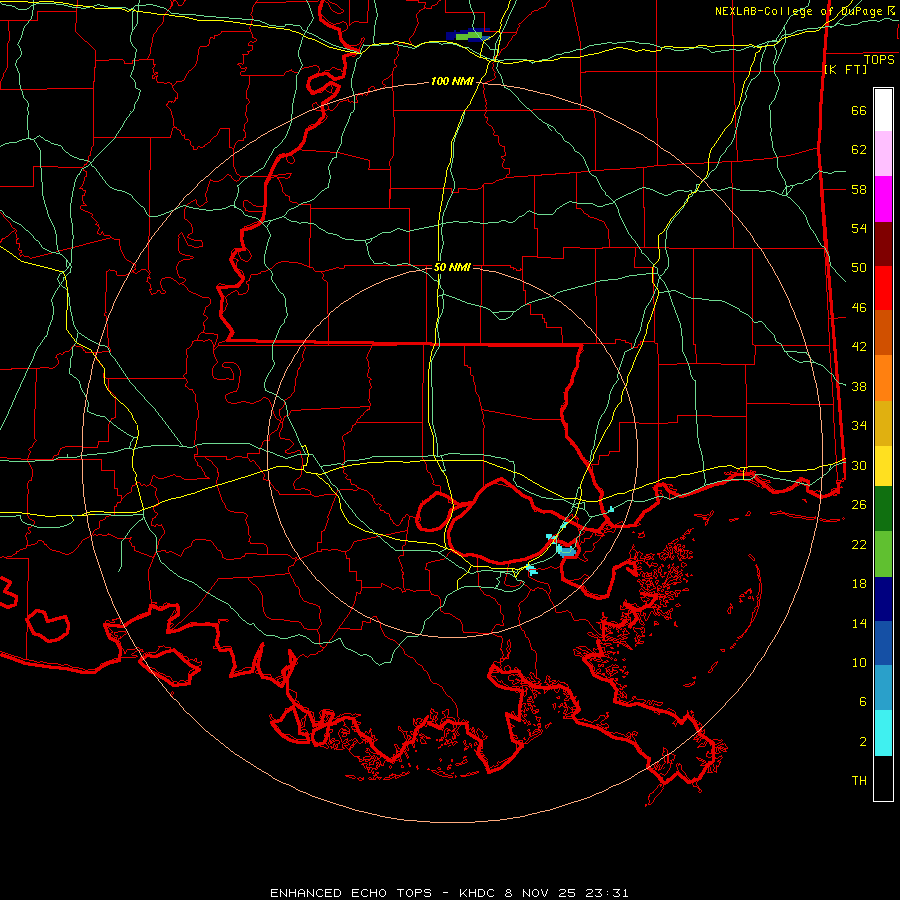Click the 6 value on legend scale
The image size is (900, 900).
point(863,702)
